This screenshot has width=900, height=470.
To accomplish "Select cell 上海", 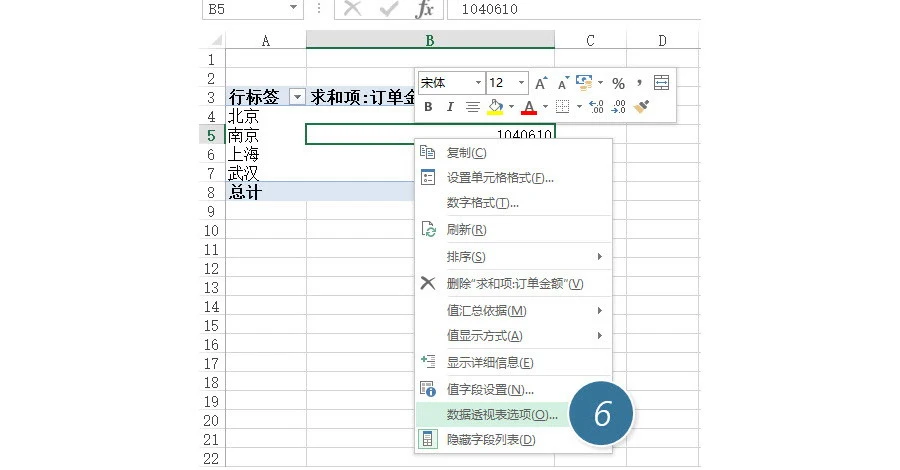I will point(266,154).
